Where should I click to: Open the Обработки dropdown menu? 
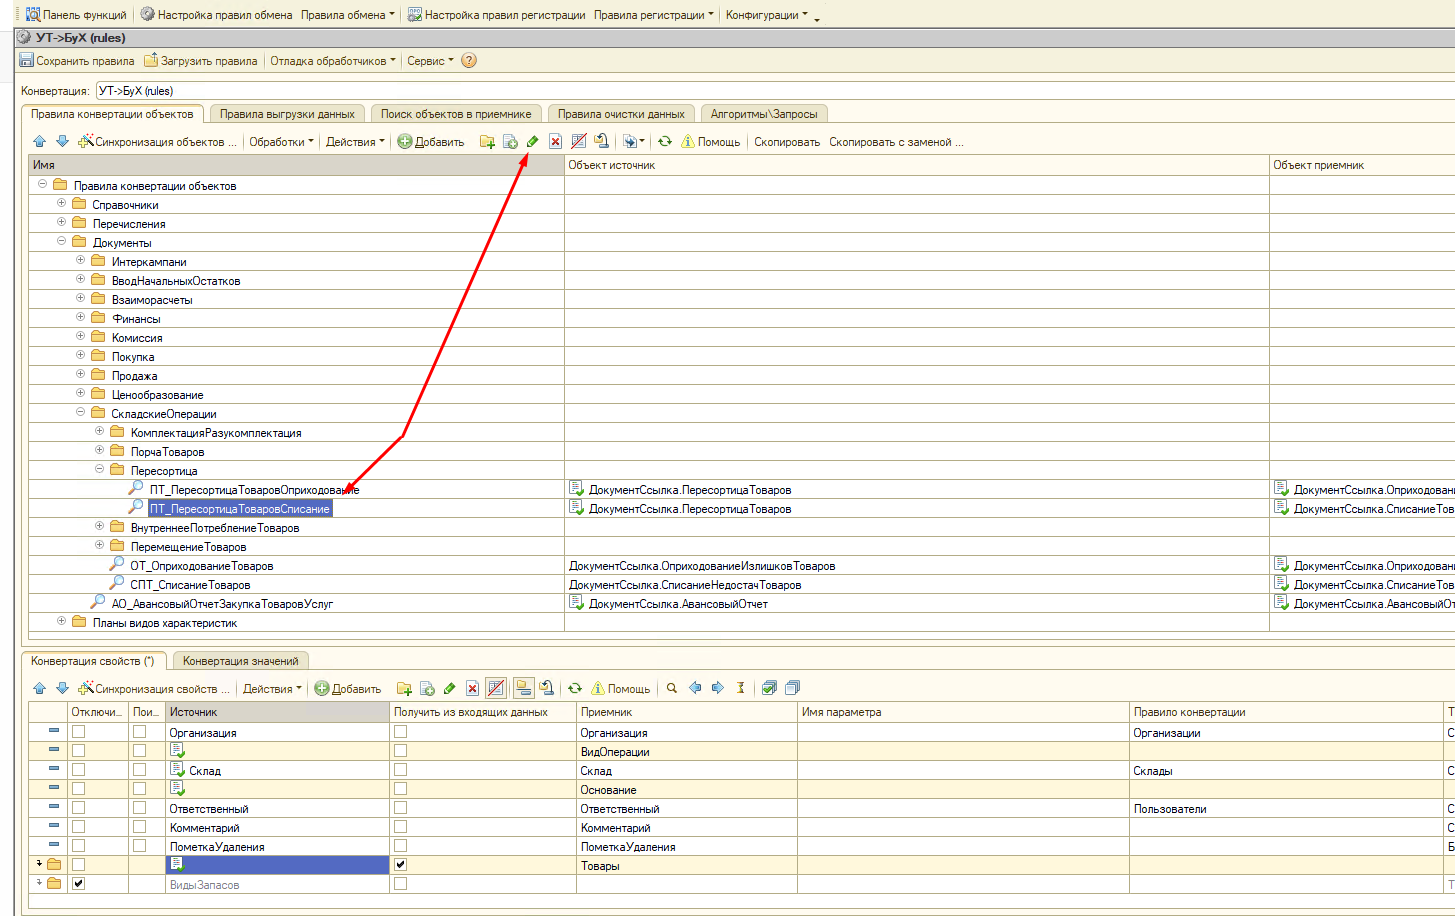tap(281, 142)
